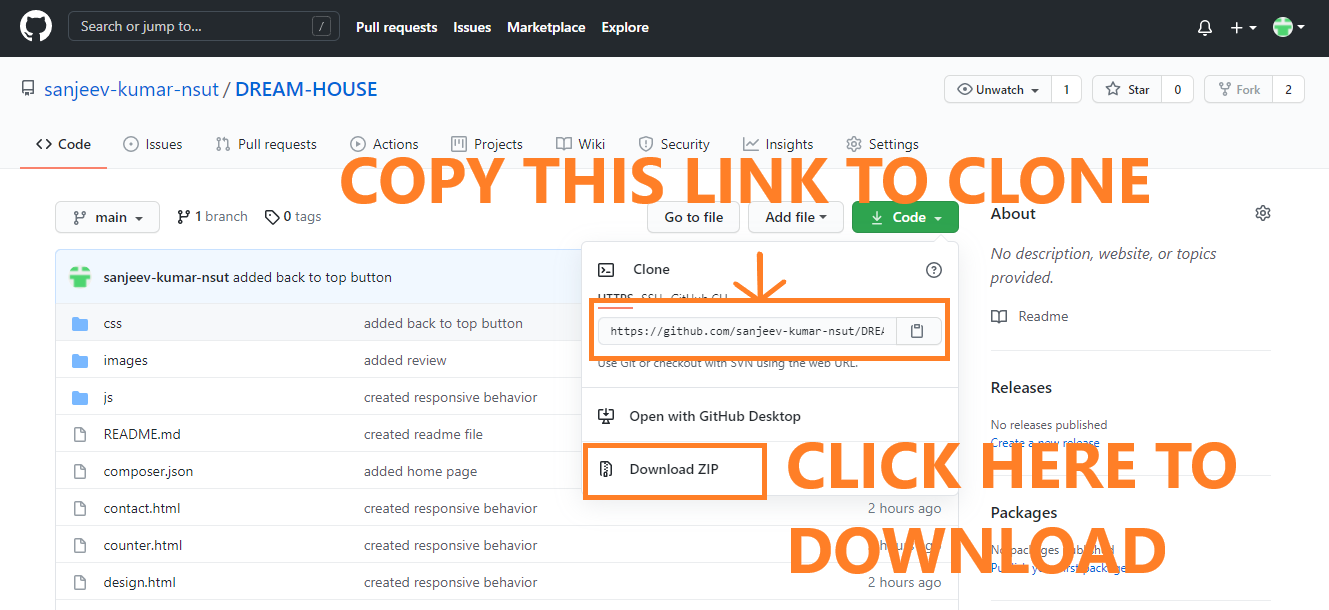Open the design.html file
The image size is (1329, 610).
140,582
